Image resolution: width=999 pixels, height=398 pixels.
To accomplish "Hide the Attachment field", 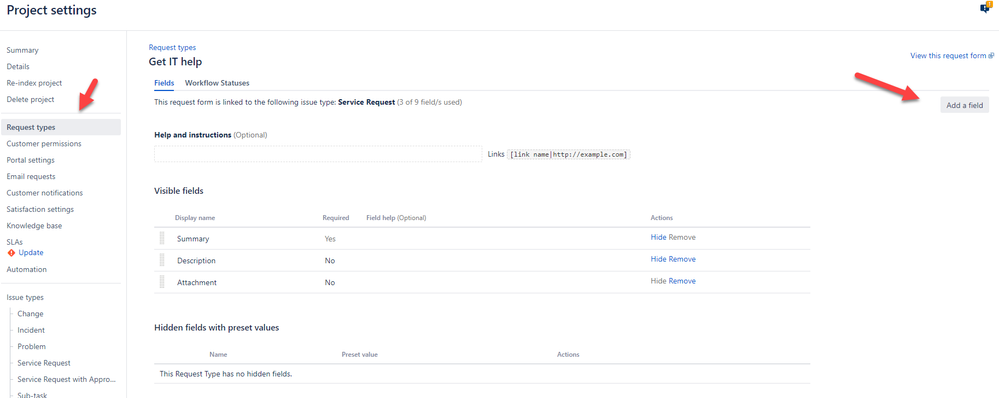I will [658, 281].
